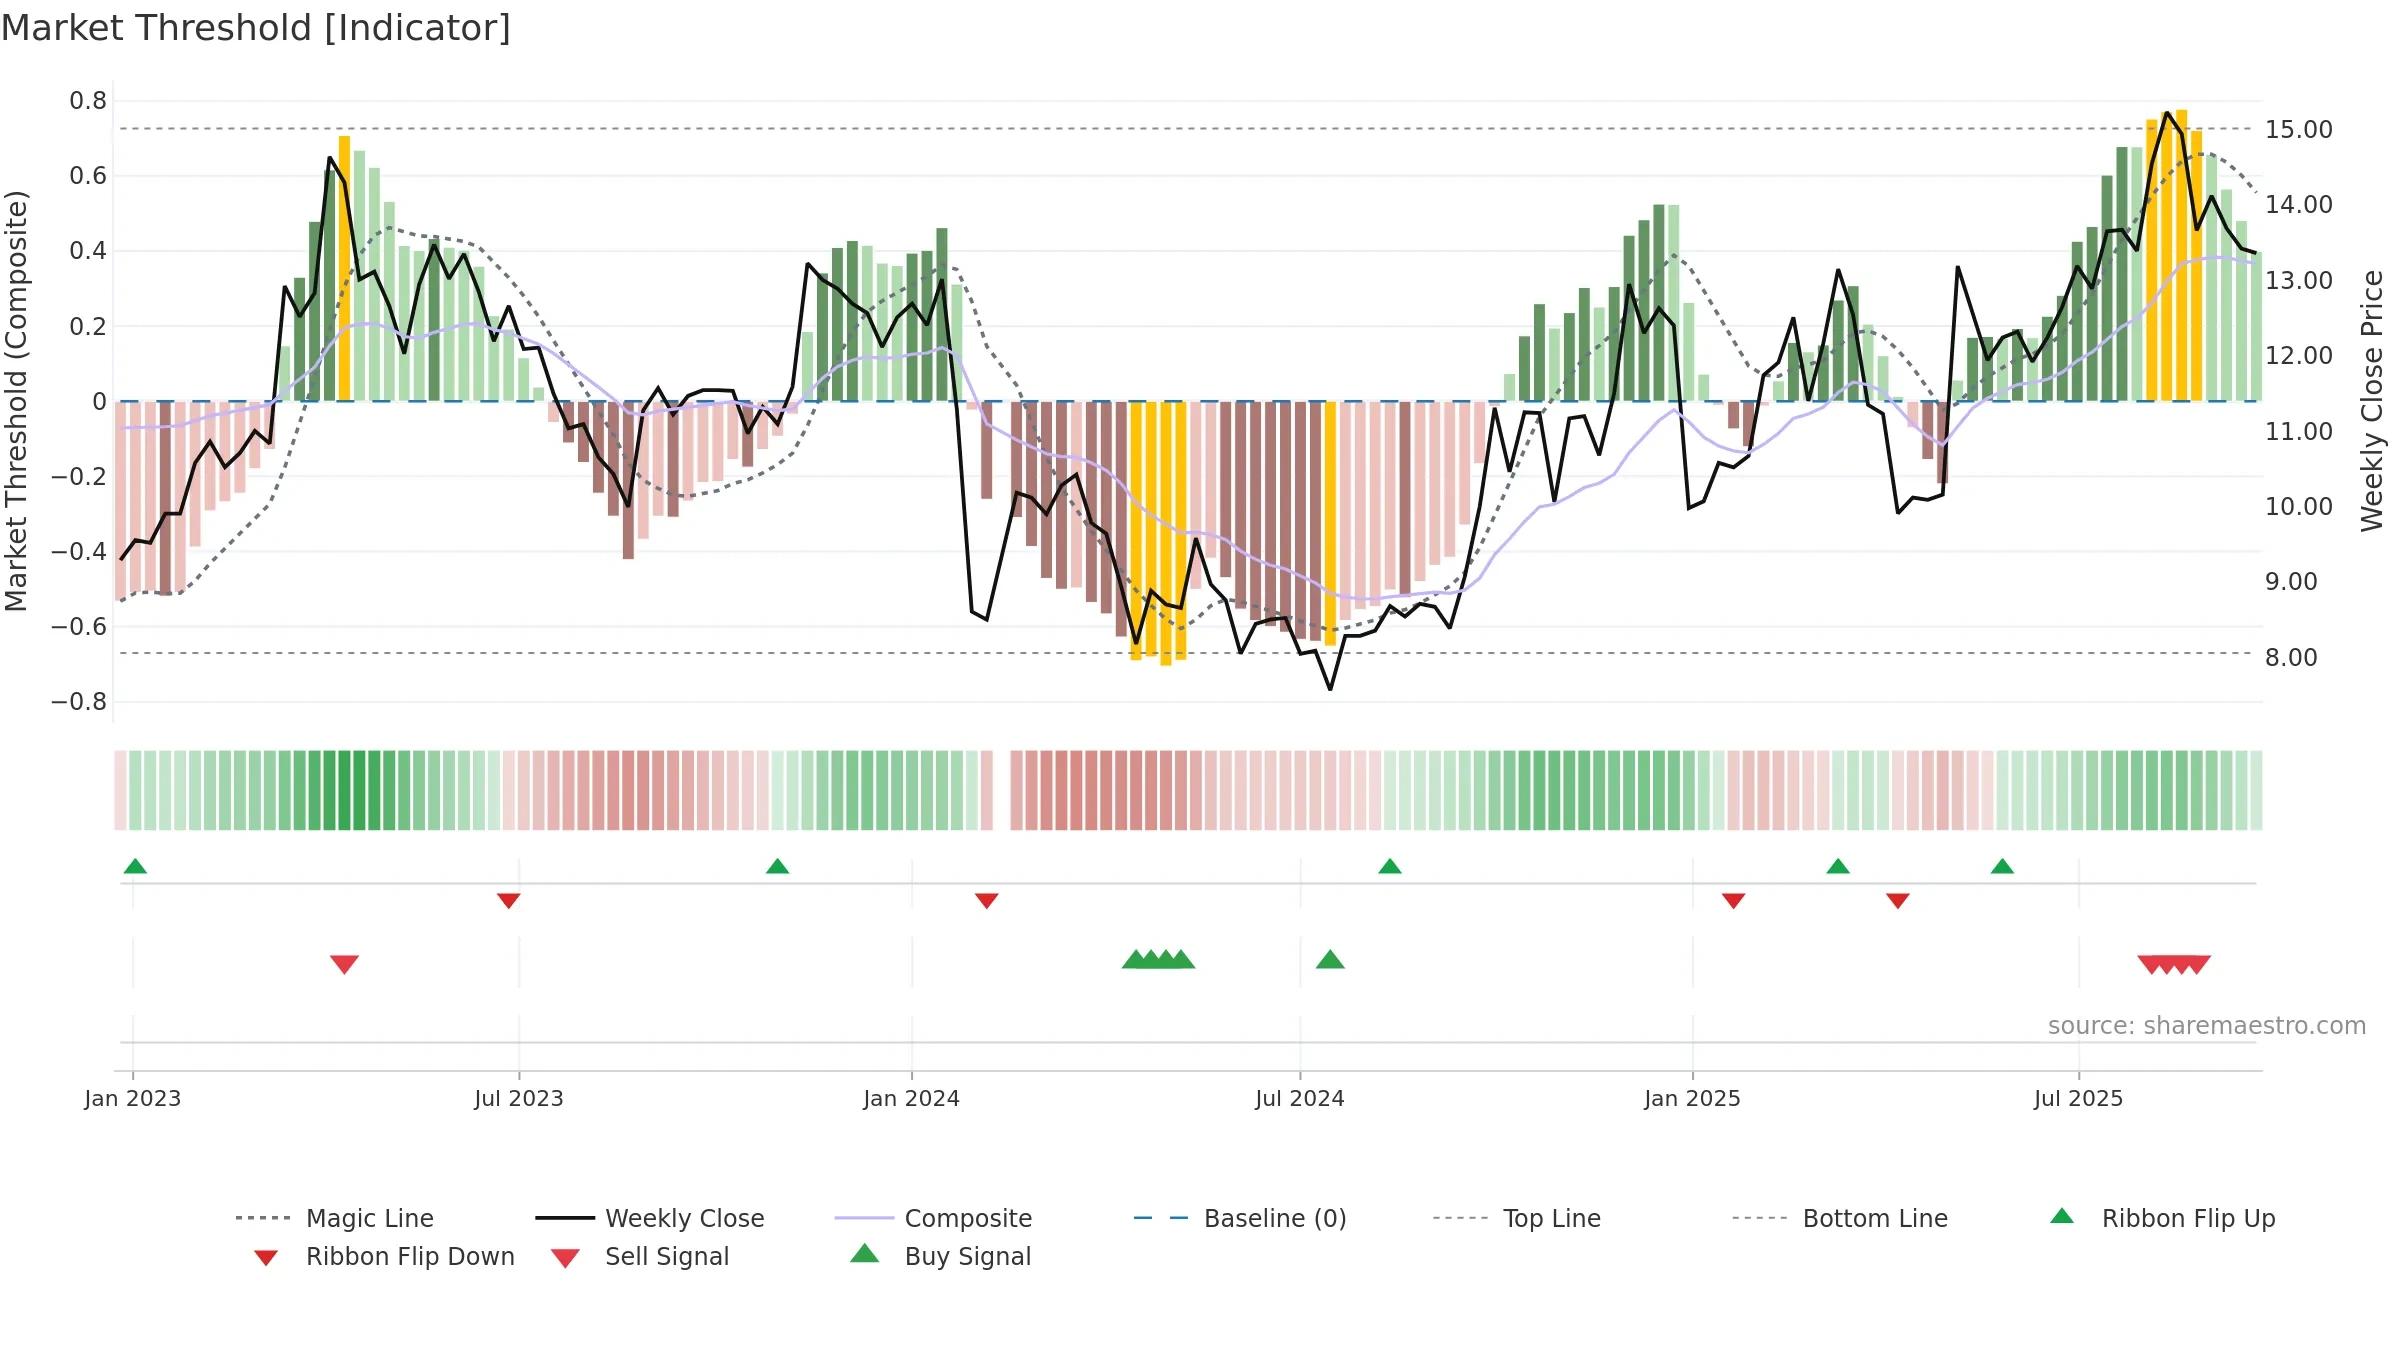Image resolution: width=2400 pixels, height=1350 pixels.
Task: Click the 12.00 price axis label
Action: [x=2299, y=355]
